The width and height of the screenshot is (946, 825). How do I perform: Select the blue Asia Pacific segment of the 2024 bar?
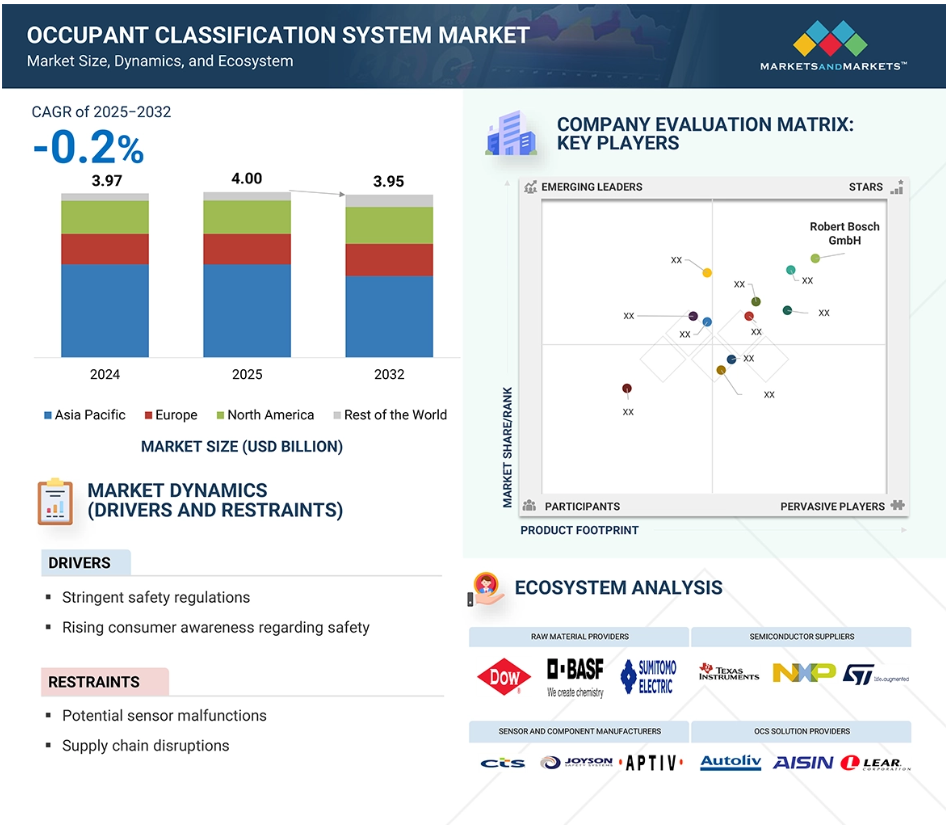coord(105,310)
